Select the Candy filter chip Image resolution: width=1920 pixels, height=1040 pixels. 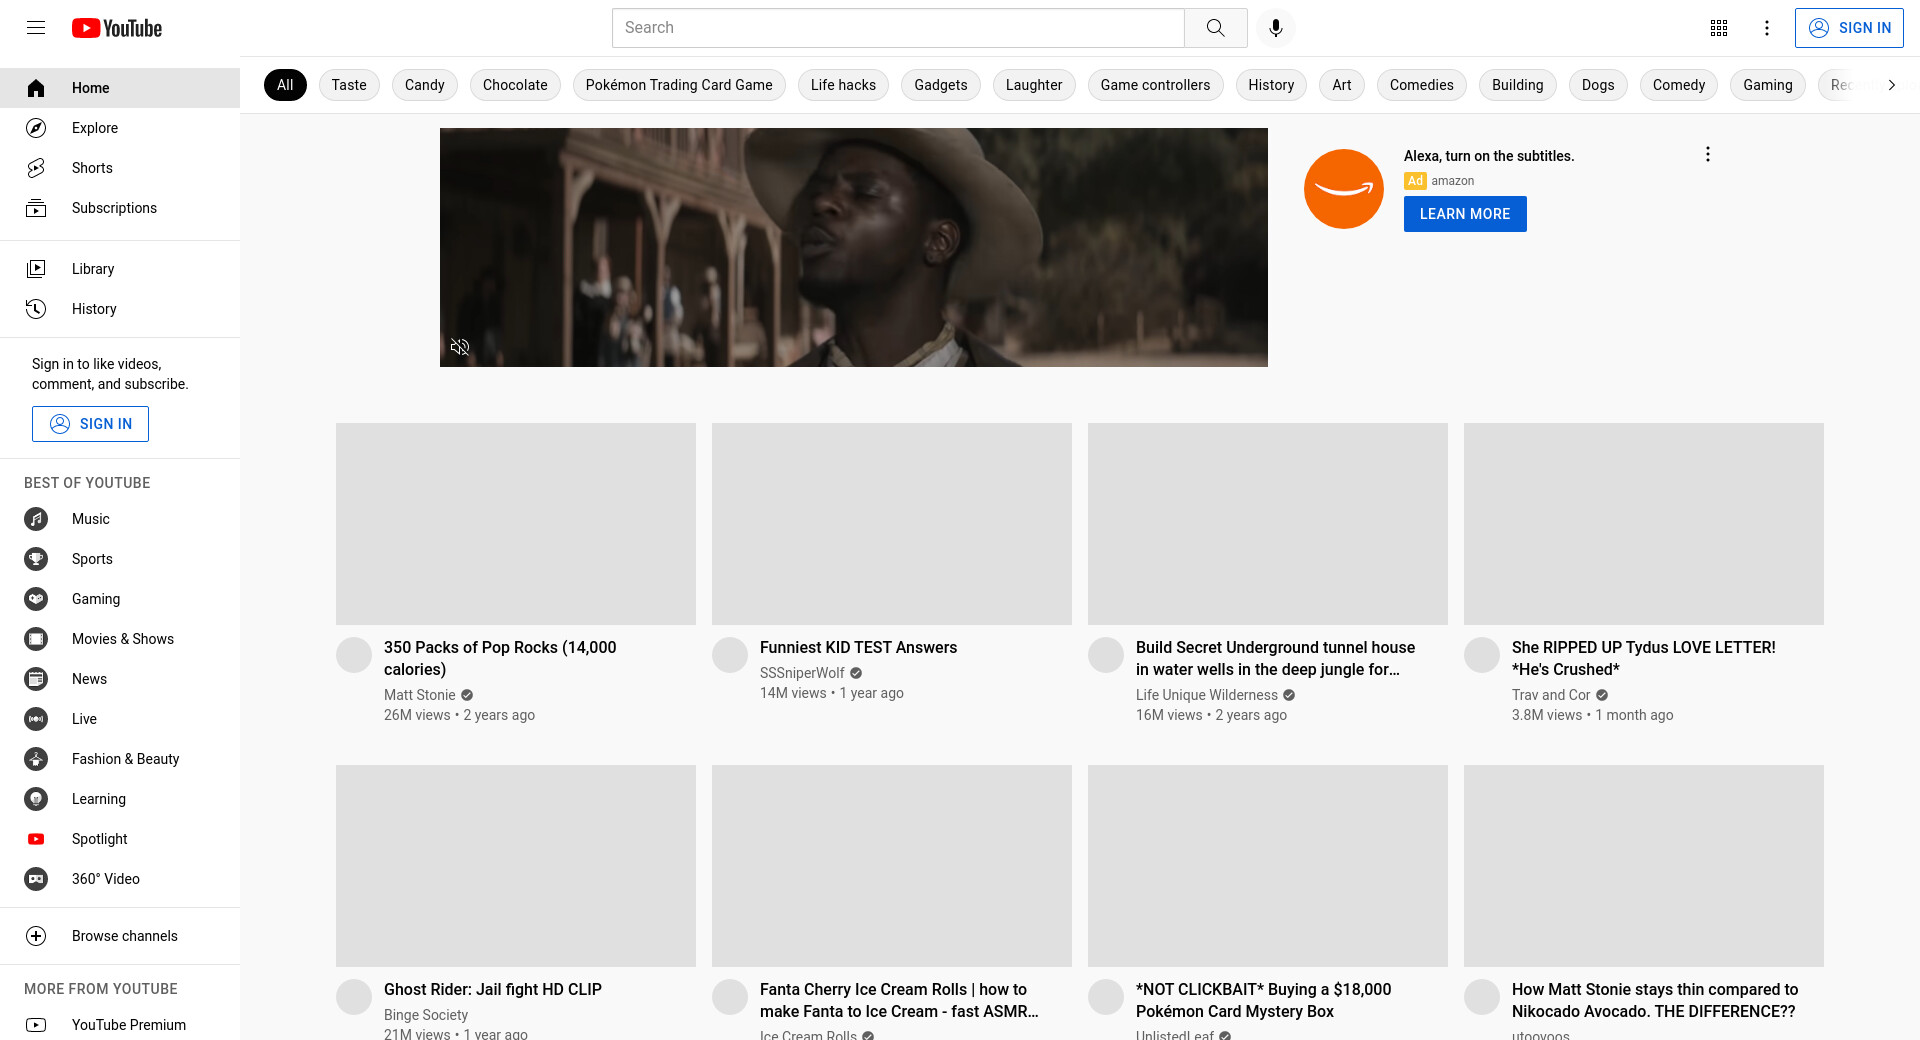[x=425, y=85]
